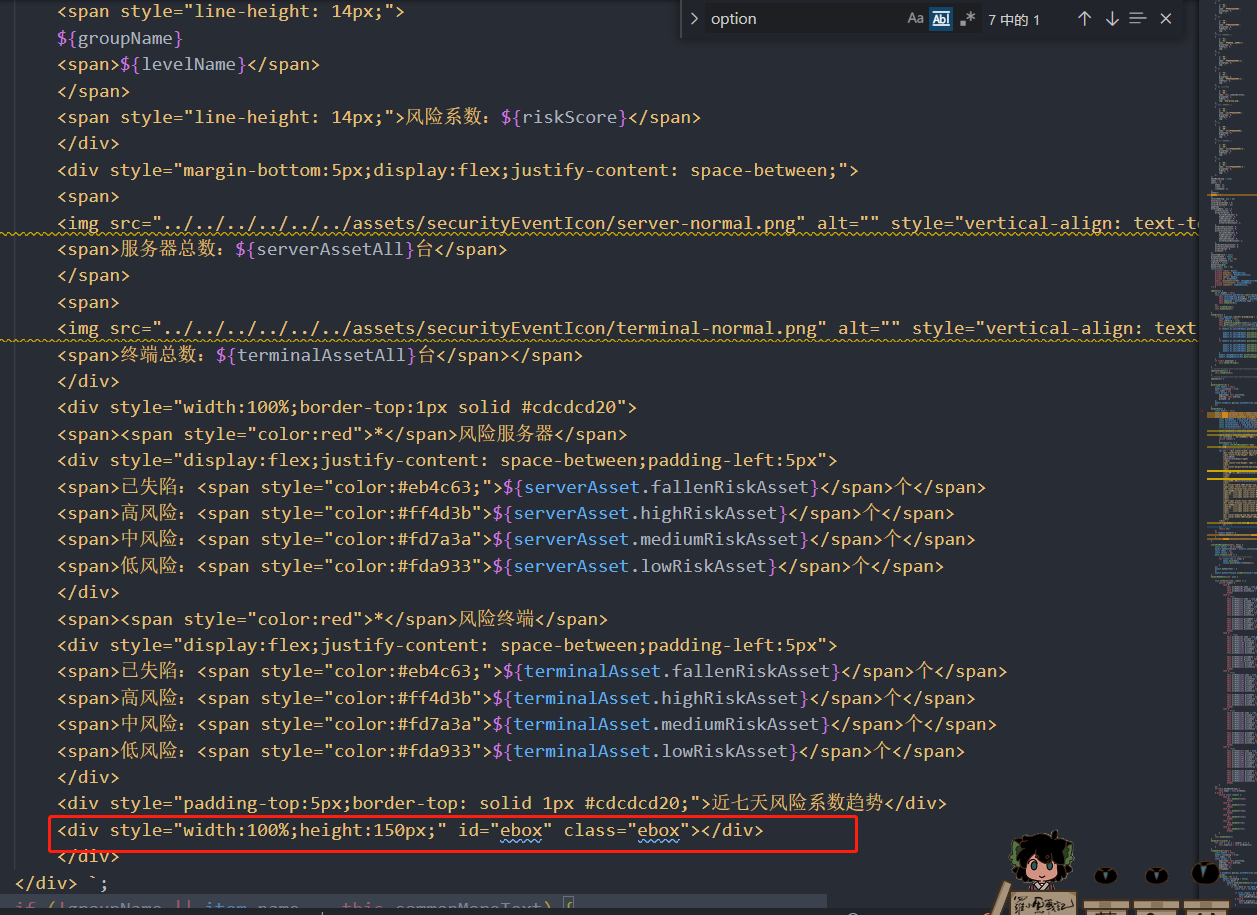Click serverAsset.fallenRiskAsset expression
Screen dimensions: 1257x915
660,487
